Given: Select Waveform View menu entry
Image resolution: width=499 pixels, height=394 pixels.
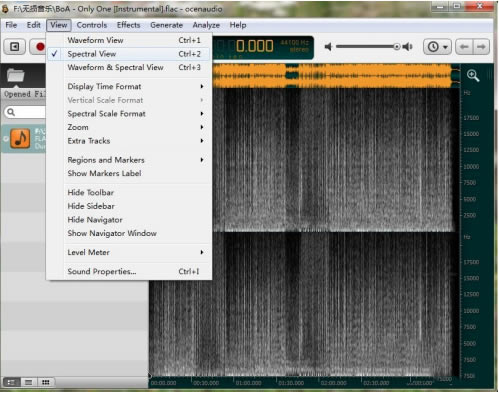Looking at the screenshot, I should point(129,40).
